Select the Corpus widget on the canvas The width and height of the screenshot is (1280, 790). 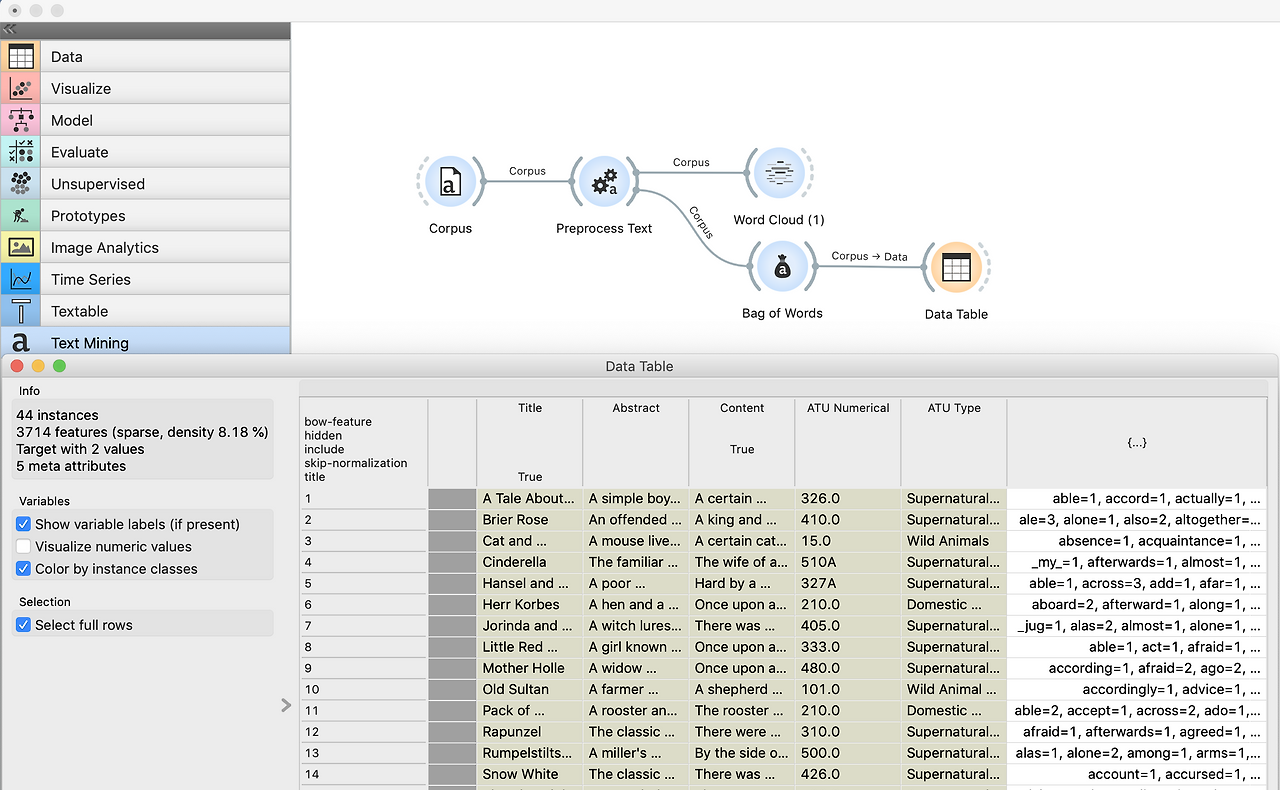tap(450, 182)
